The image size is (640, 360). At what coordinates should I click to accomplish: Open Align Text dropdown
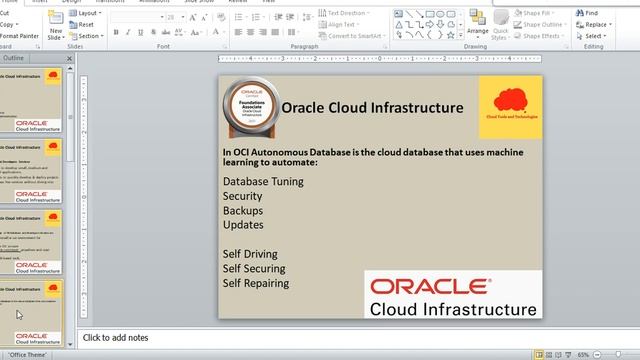(338, 24)
